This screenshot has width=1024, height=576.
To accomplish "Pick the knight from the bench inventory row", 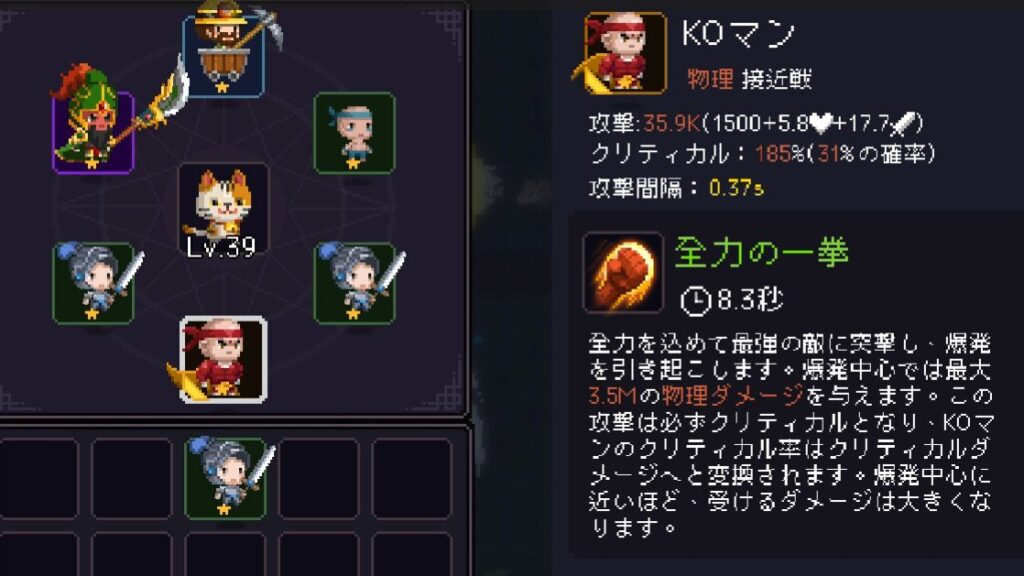I will [x=225, y=478].
